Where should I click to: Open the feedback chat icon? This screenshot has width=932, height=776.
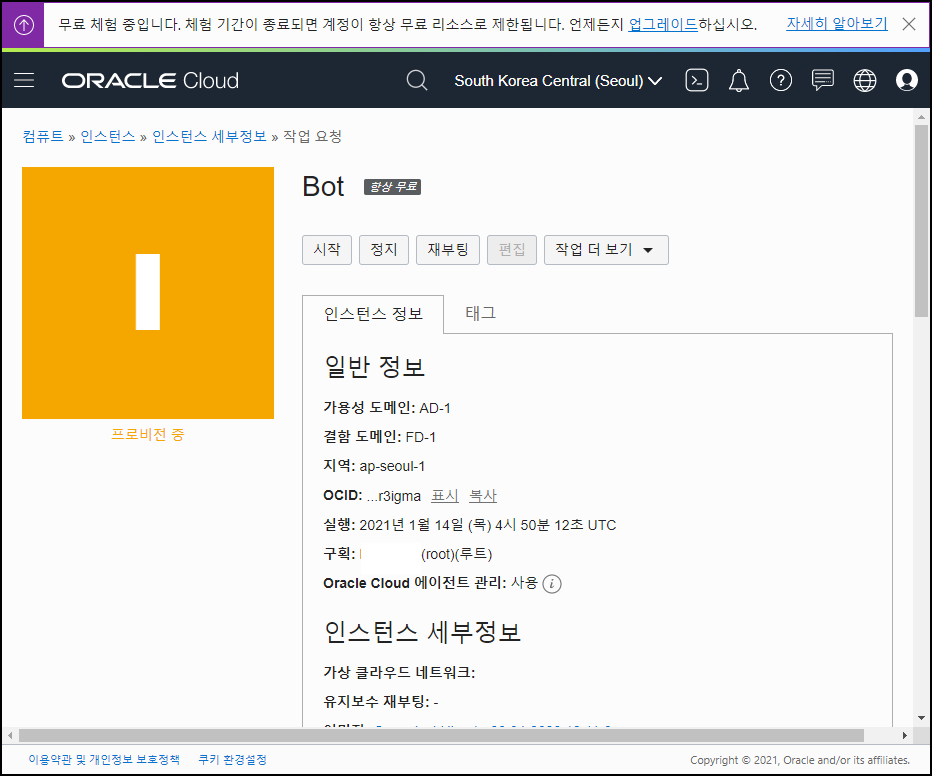pos(823,81)
